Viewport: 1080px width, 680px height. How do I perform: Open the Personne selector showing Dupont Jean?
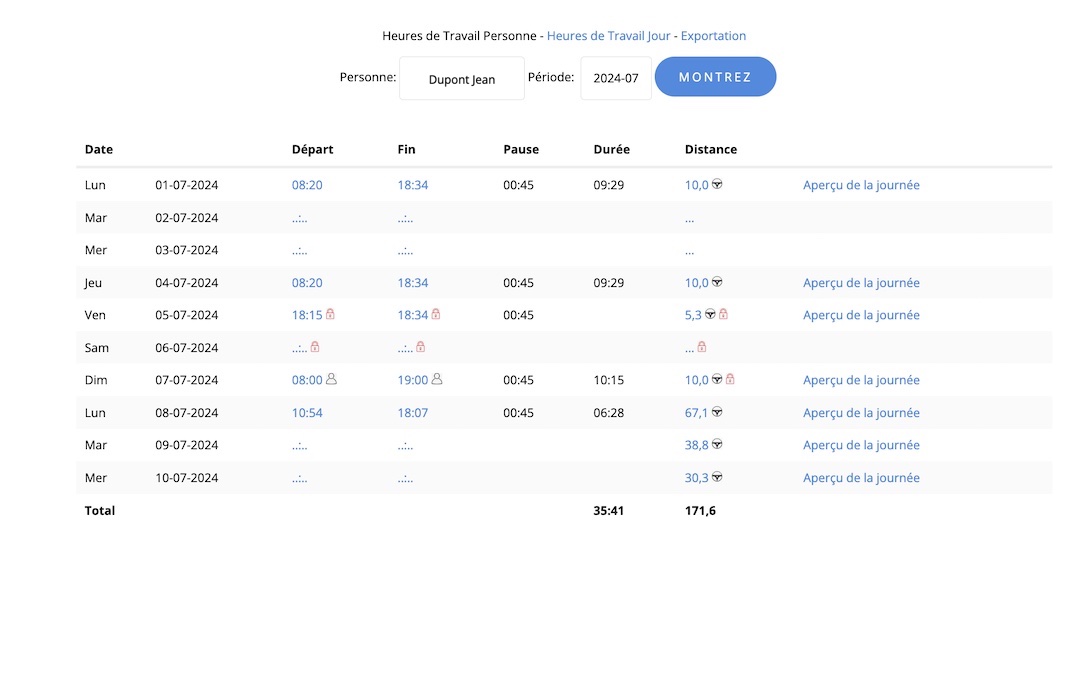(461, 79)
